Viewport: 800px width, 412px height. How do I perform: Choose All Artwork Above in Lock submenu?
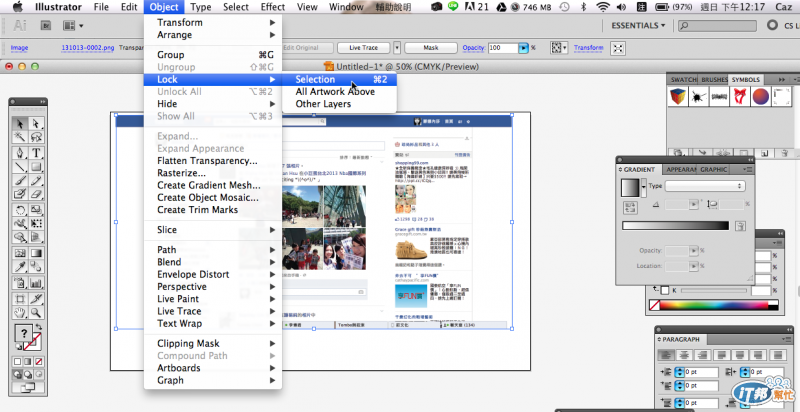click(340, 92)
